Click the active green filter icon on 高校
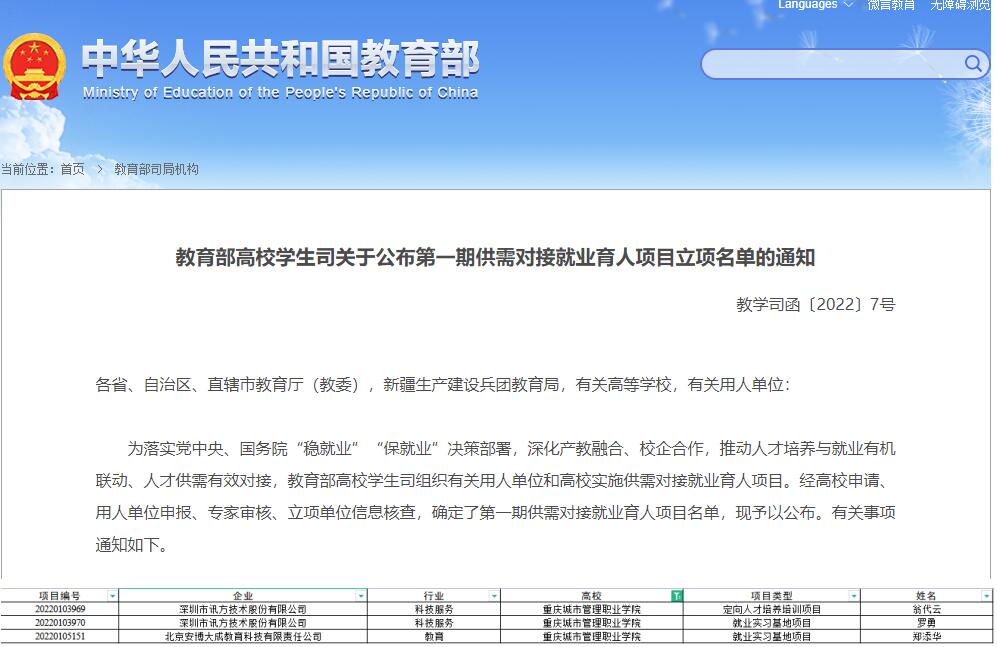The width and height of the screenshot is (997, 647). click(x=677, y=596)
